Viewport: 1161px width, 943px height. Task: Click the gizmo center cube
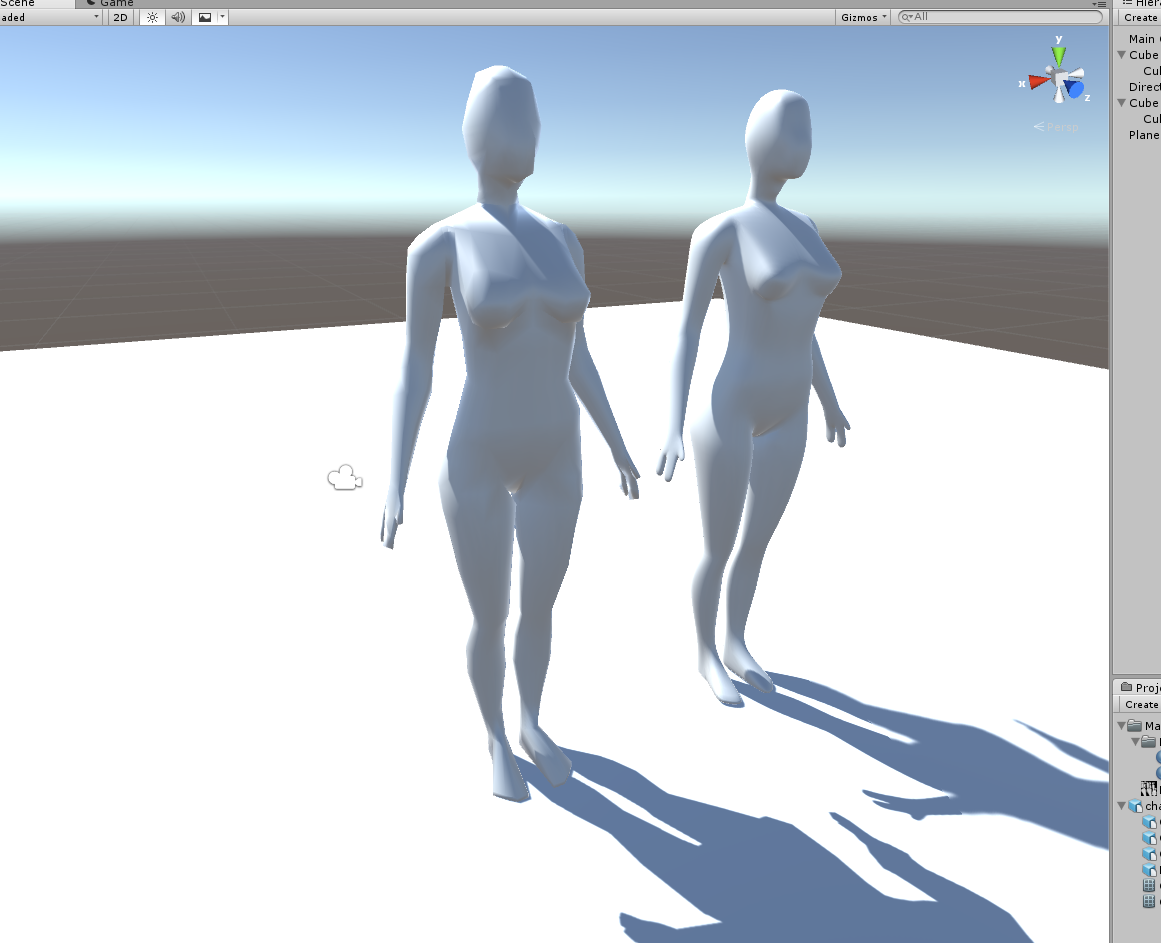tap(1059, 77)
